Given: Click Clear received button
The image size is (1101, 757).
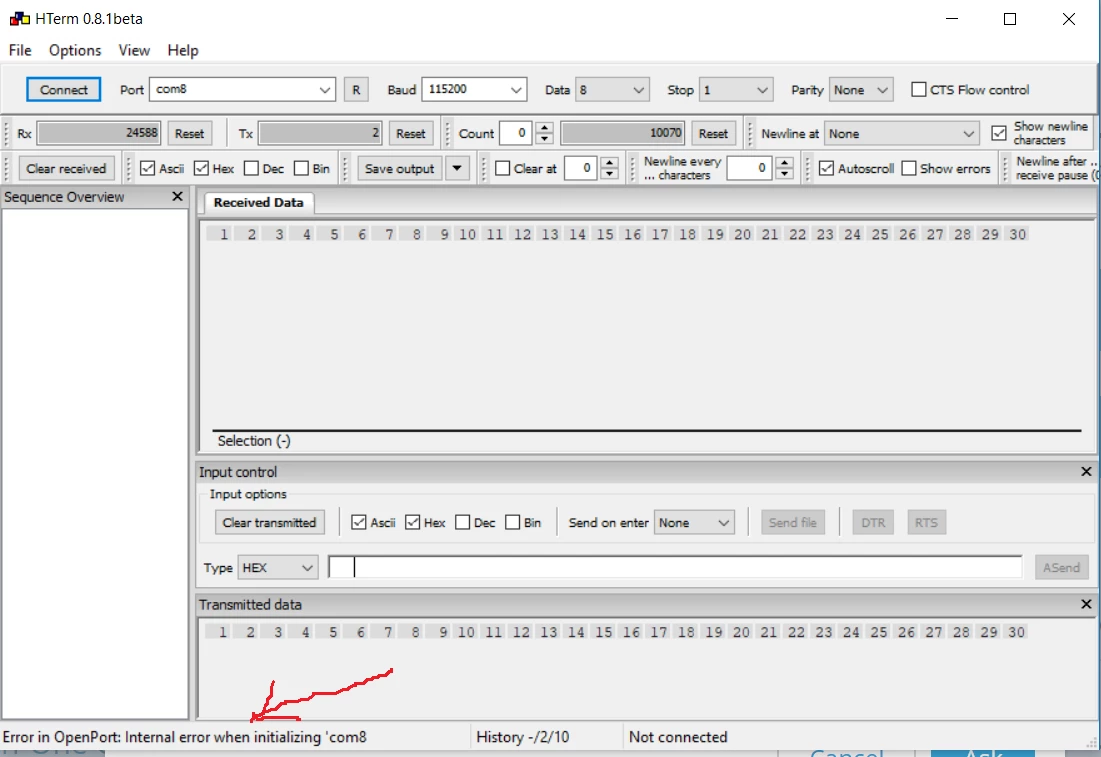Looking at the screenshot, I should tap(66, 169).
